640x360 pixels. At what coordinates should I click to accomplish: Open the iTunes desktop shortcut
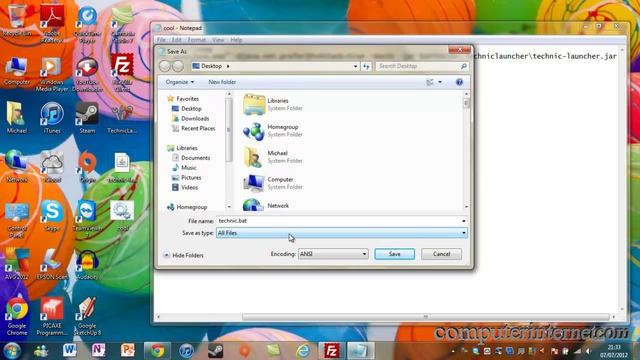click(x=52, y=118)
